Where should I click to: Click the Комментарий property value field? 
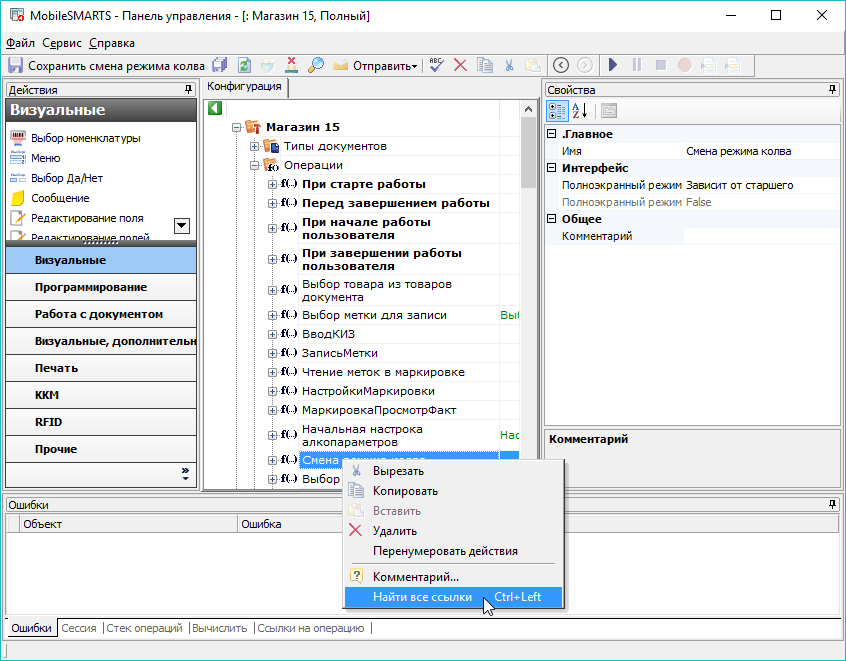click(x=761, y=236)
